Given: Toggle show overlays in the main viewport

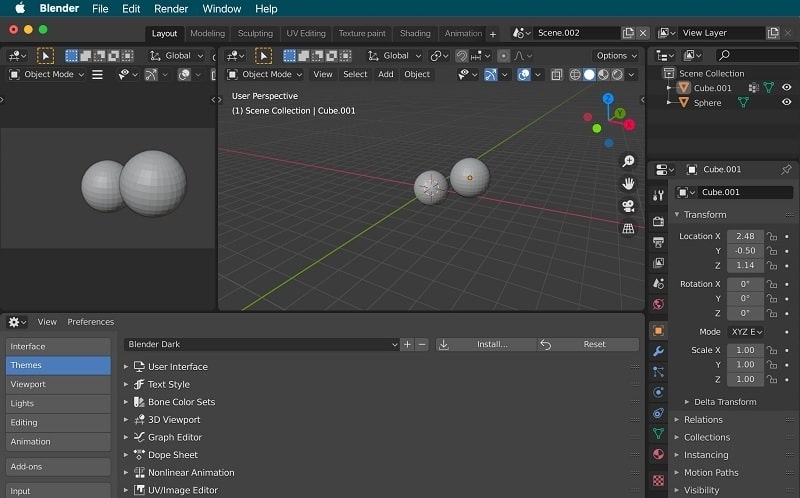Looking at the screenshot, I should (523, 74).
